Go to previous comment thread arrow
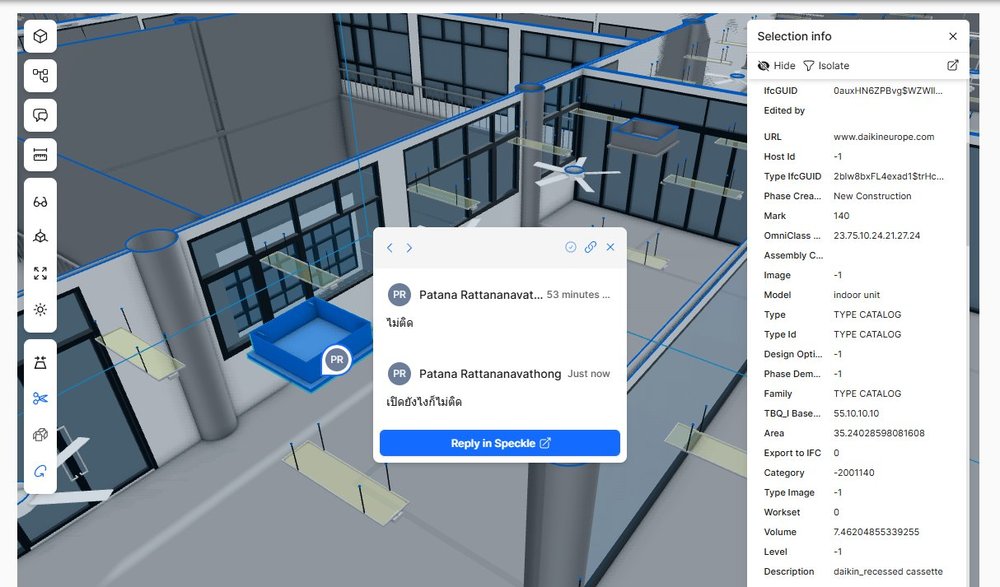 390,248
